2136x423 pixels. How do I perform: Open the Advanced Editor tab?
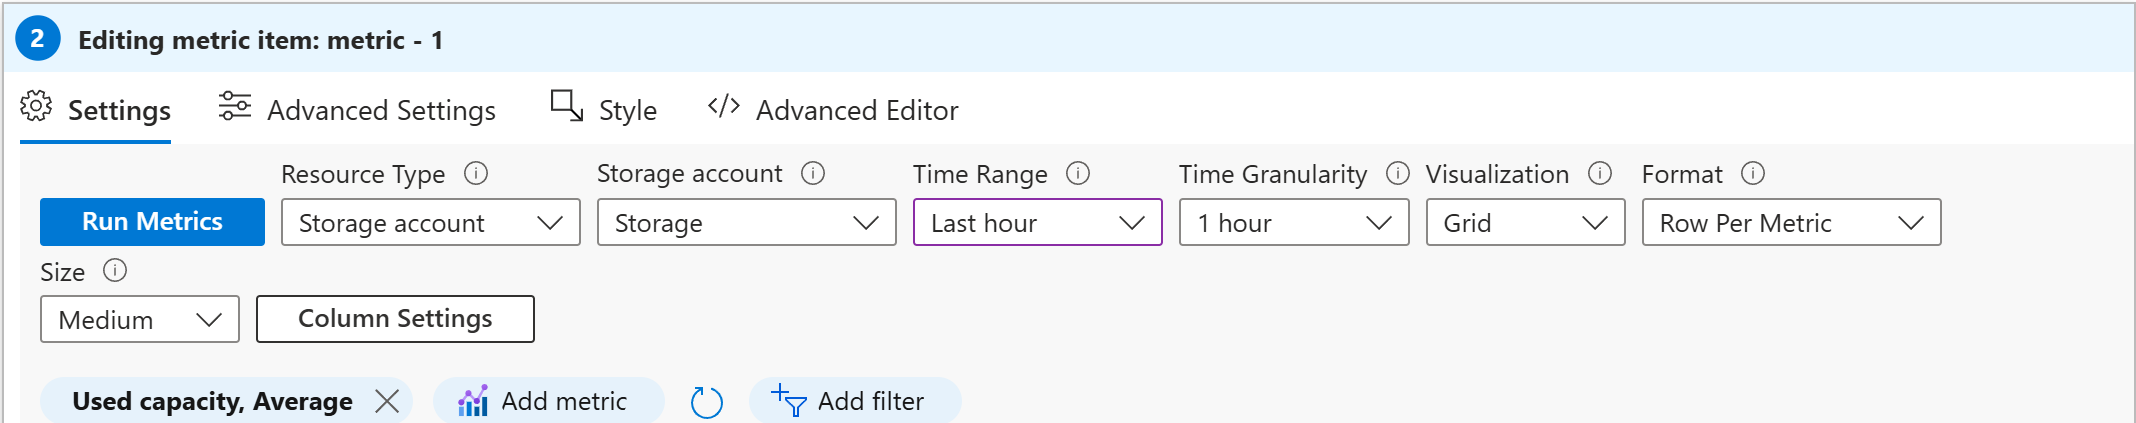coord(832,109)
